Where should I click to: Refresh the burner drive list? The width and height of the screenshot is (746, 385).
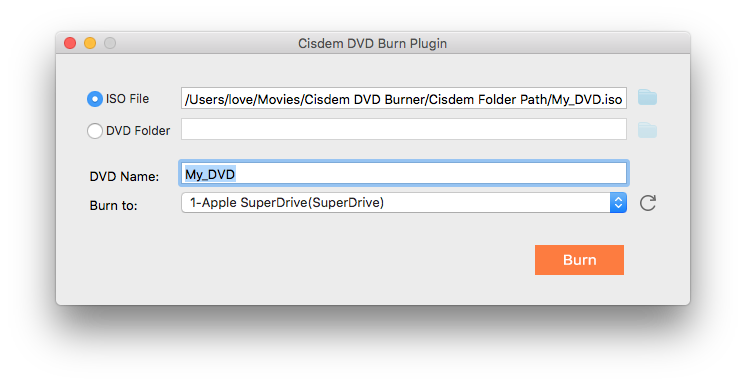tap(648, 203)
